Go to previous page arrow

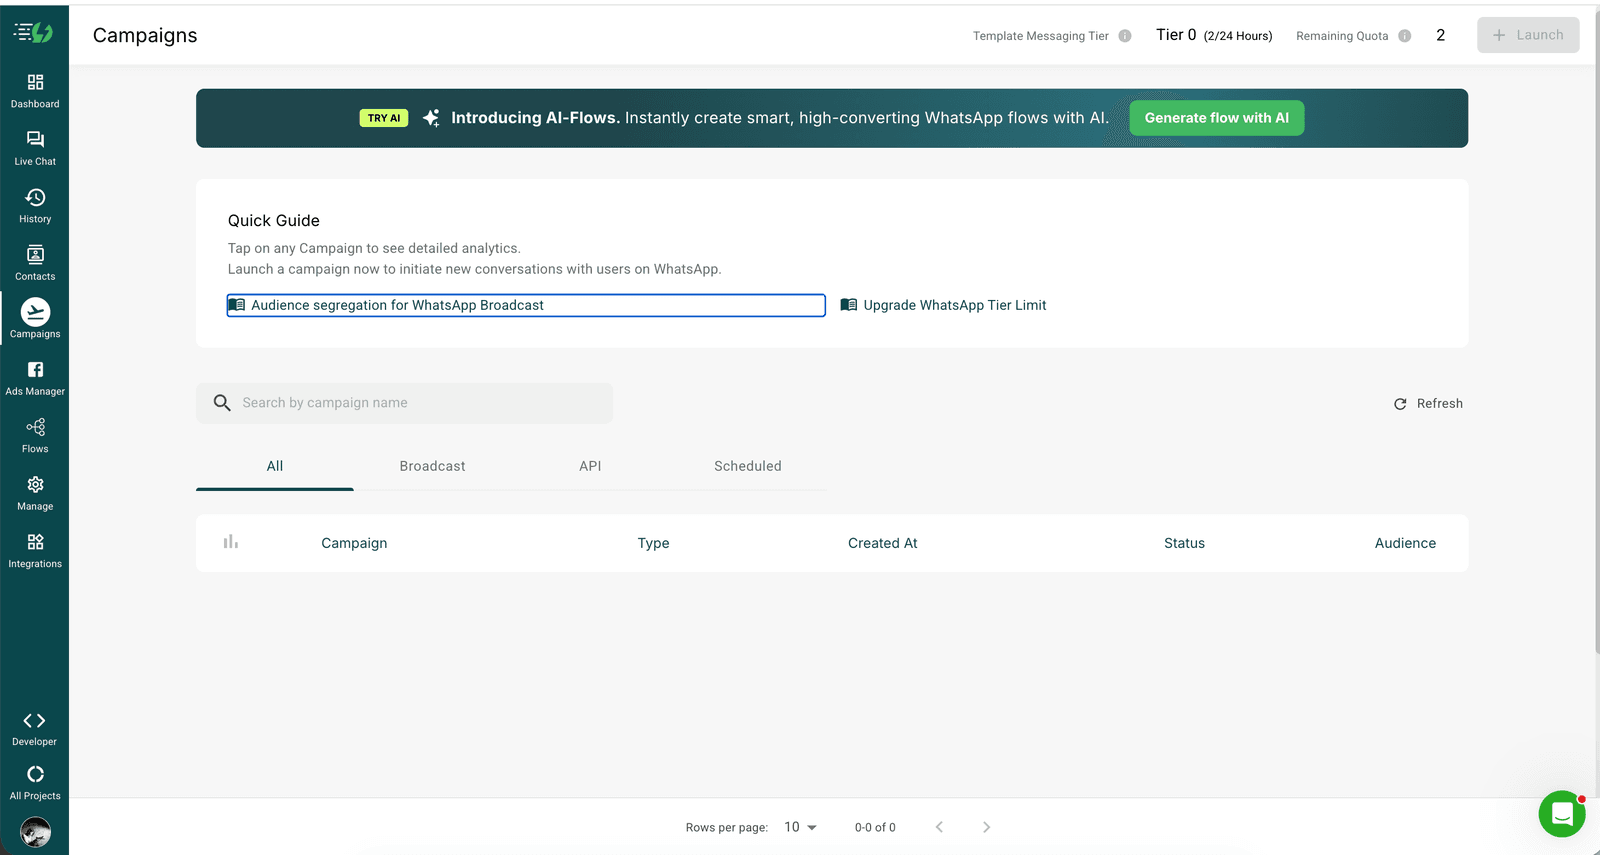tap(939, 827)
